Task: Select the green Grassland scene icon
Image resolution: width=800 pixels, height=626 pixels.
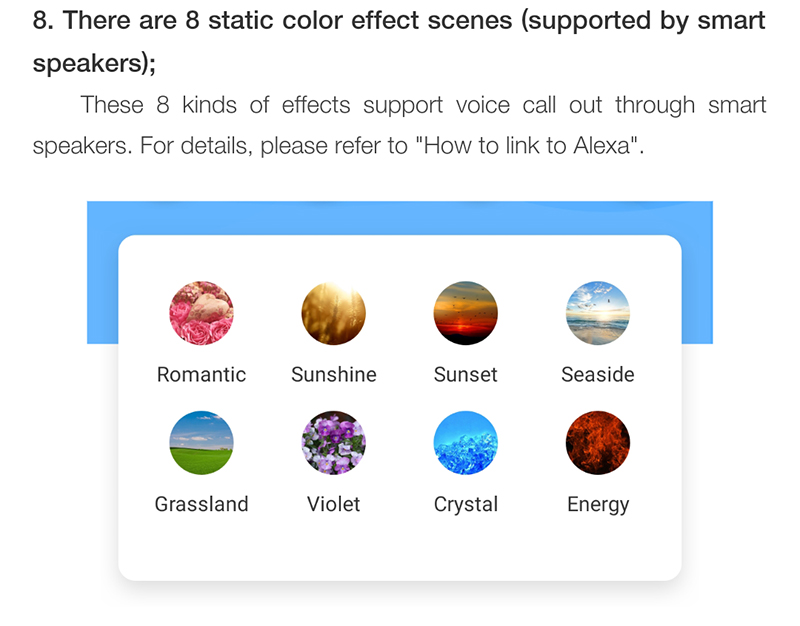Action: [x=202, y=442]
